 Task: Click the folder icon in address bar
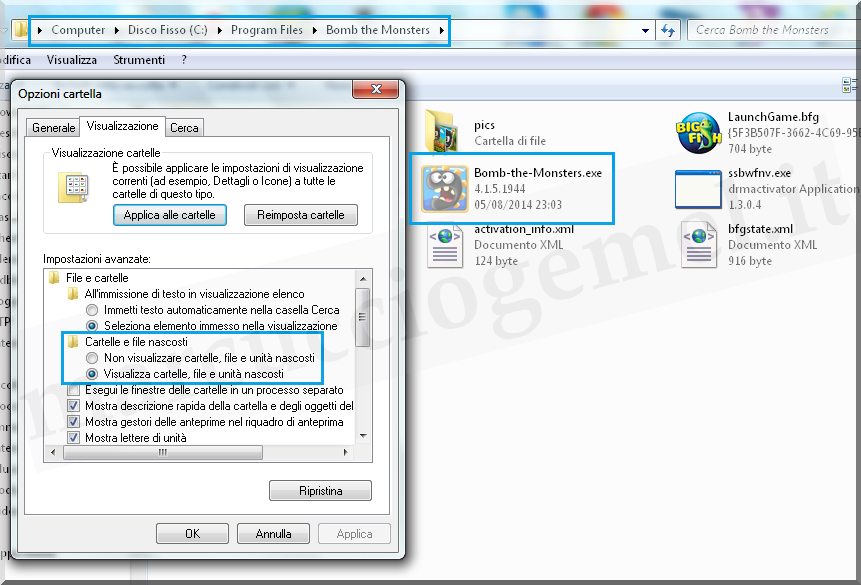[20, 30]
